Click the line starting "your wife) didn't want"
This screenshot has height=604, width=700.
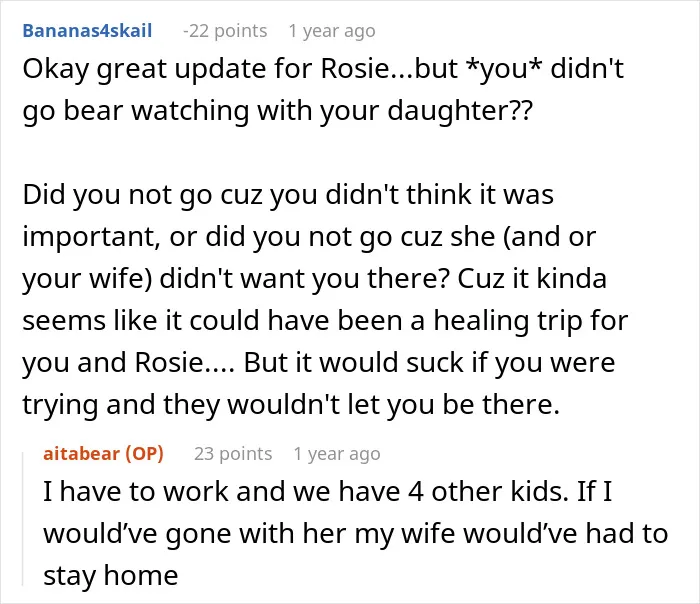(x=315, y=279)
